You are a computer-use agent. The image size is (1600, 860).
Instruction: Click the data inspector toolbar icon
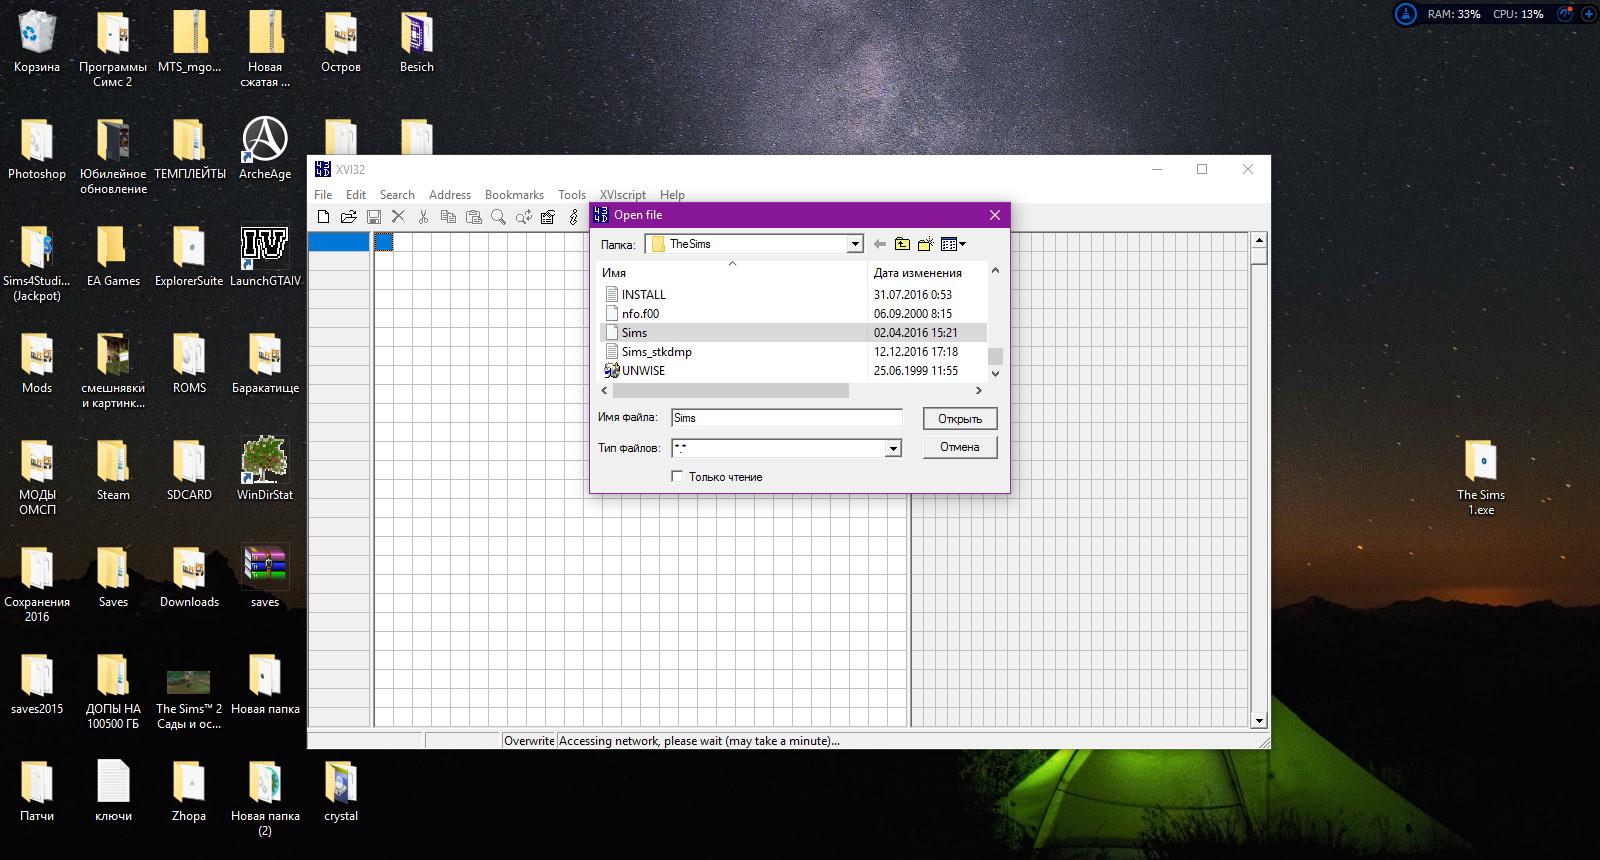click(x=548, y=217)
